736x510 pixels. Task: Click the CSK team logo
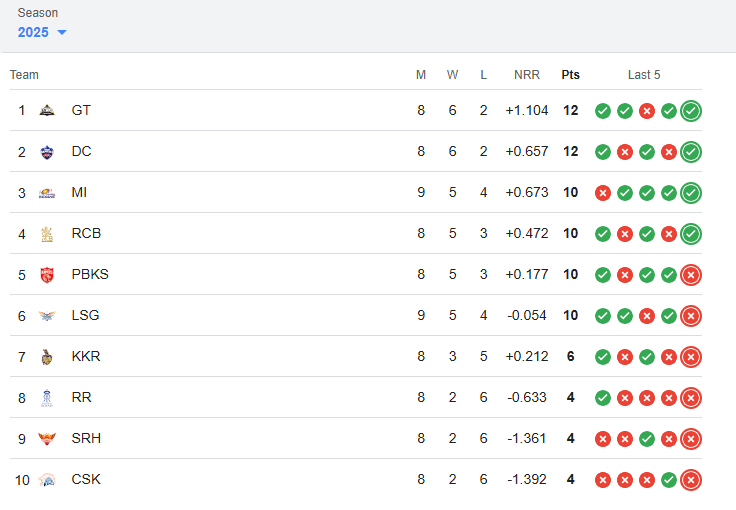click(47, 480)
